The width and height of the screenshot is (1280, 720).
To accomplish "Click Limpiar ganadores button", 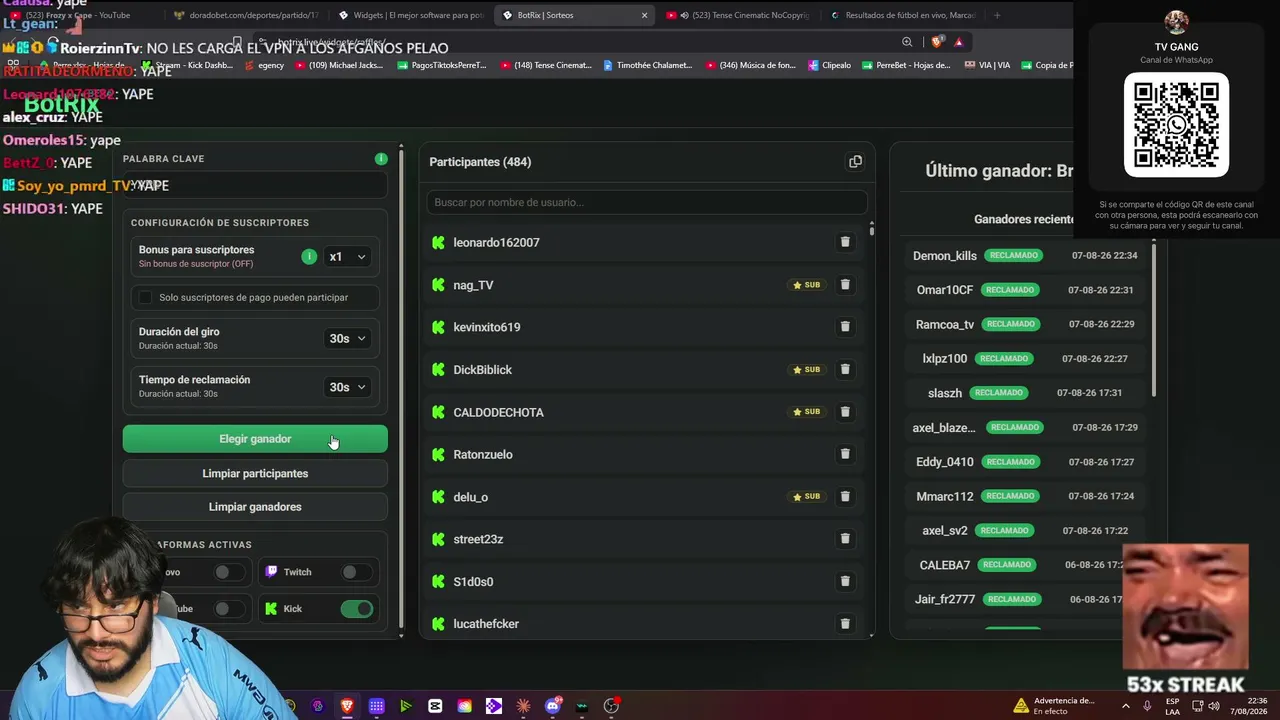I will click(x=255, y=507).
